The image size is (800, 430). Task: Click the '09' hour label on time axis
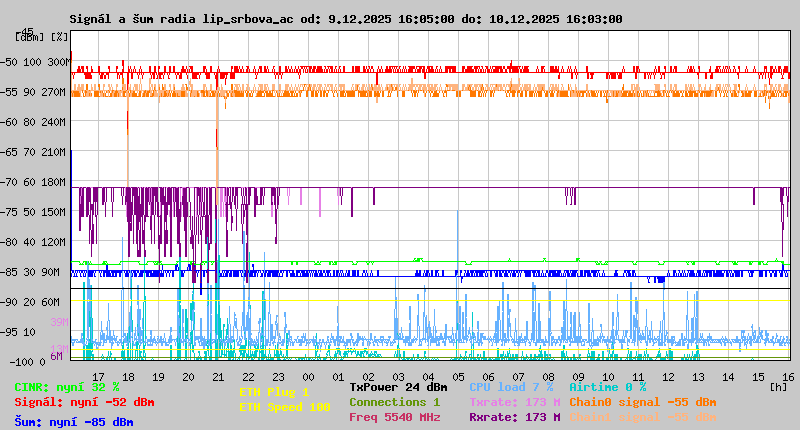pos(578,377)
